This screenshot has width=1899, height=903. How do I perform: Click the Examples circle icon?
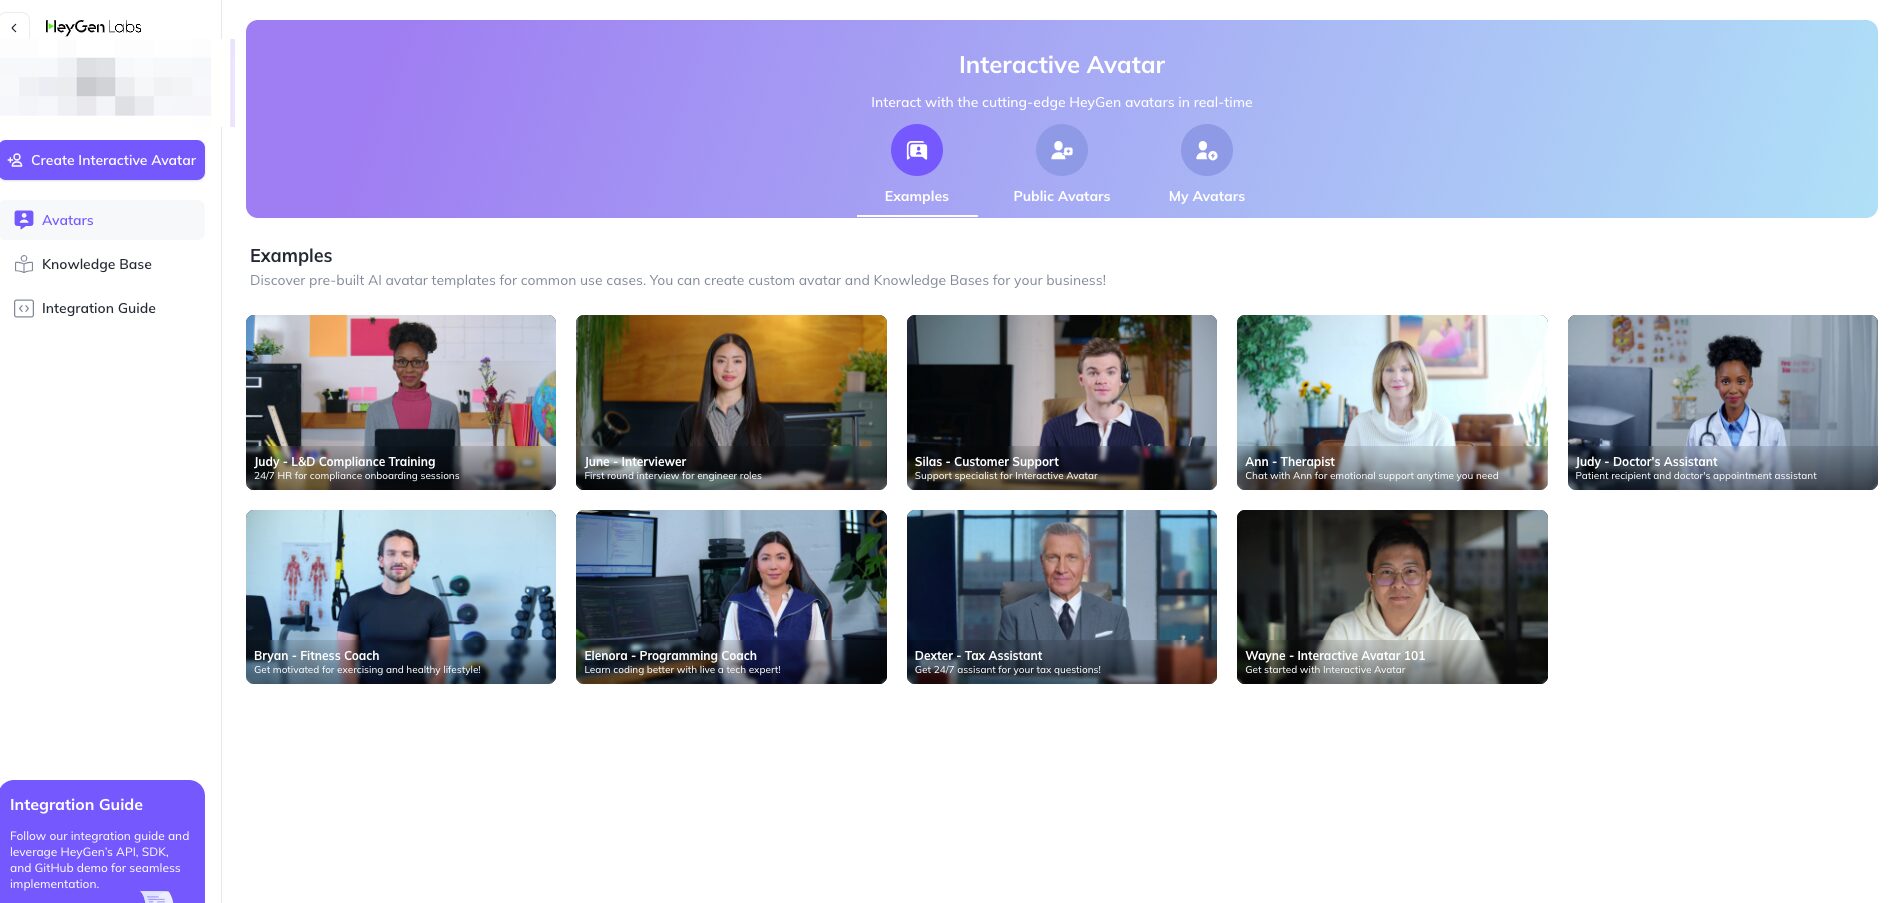coord(916,150)
